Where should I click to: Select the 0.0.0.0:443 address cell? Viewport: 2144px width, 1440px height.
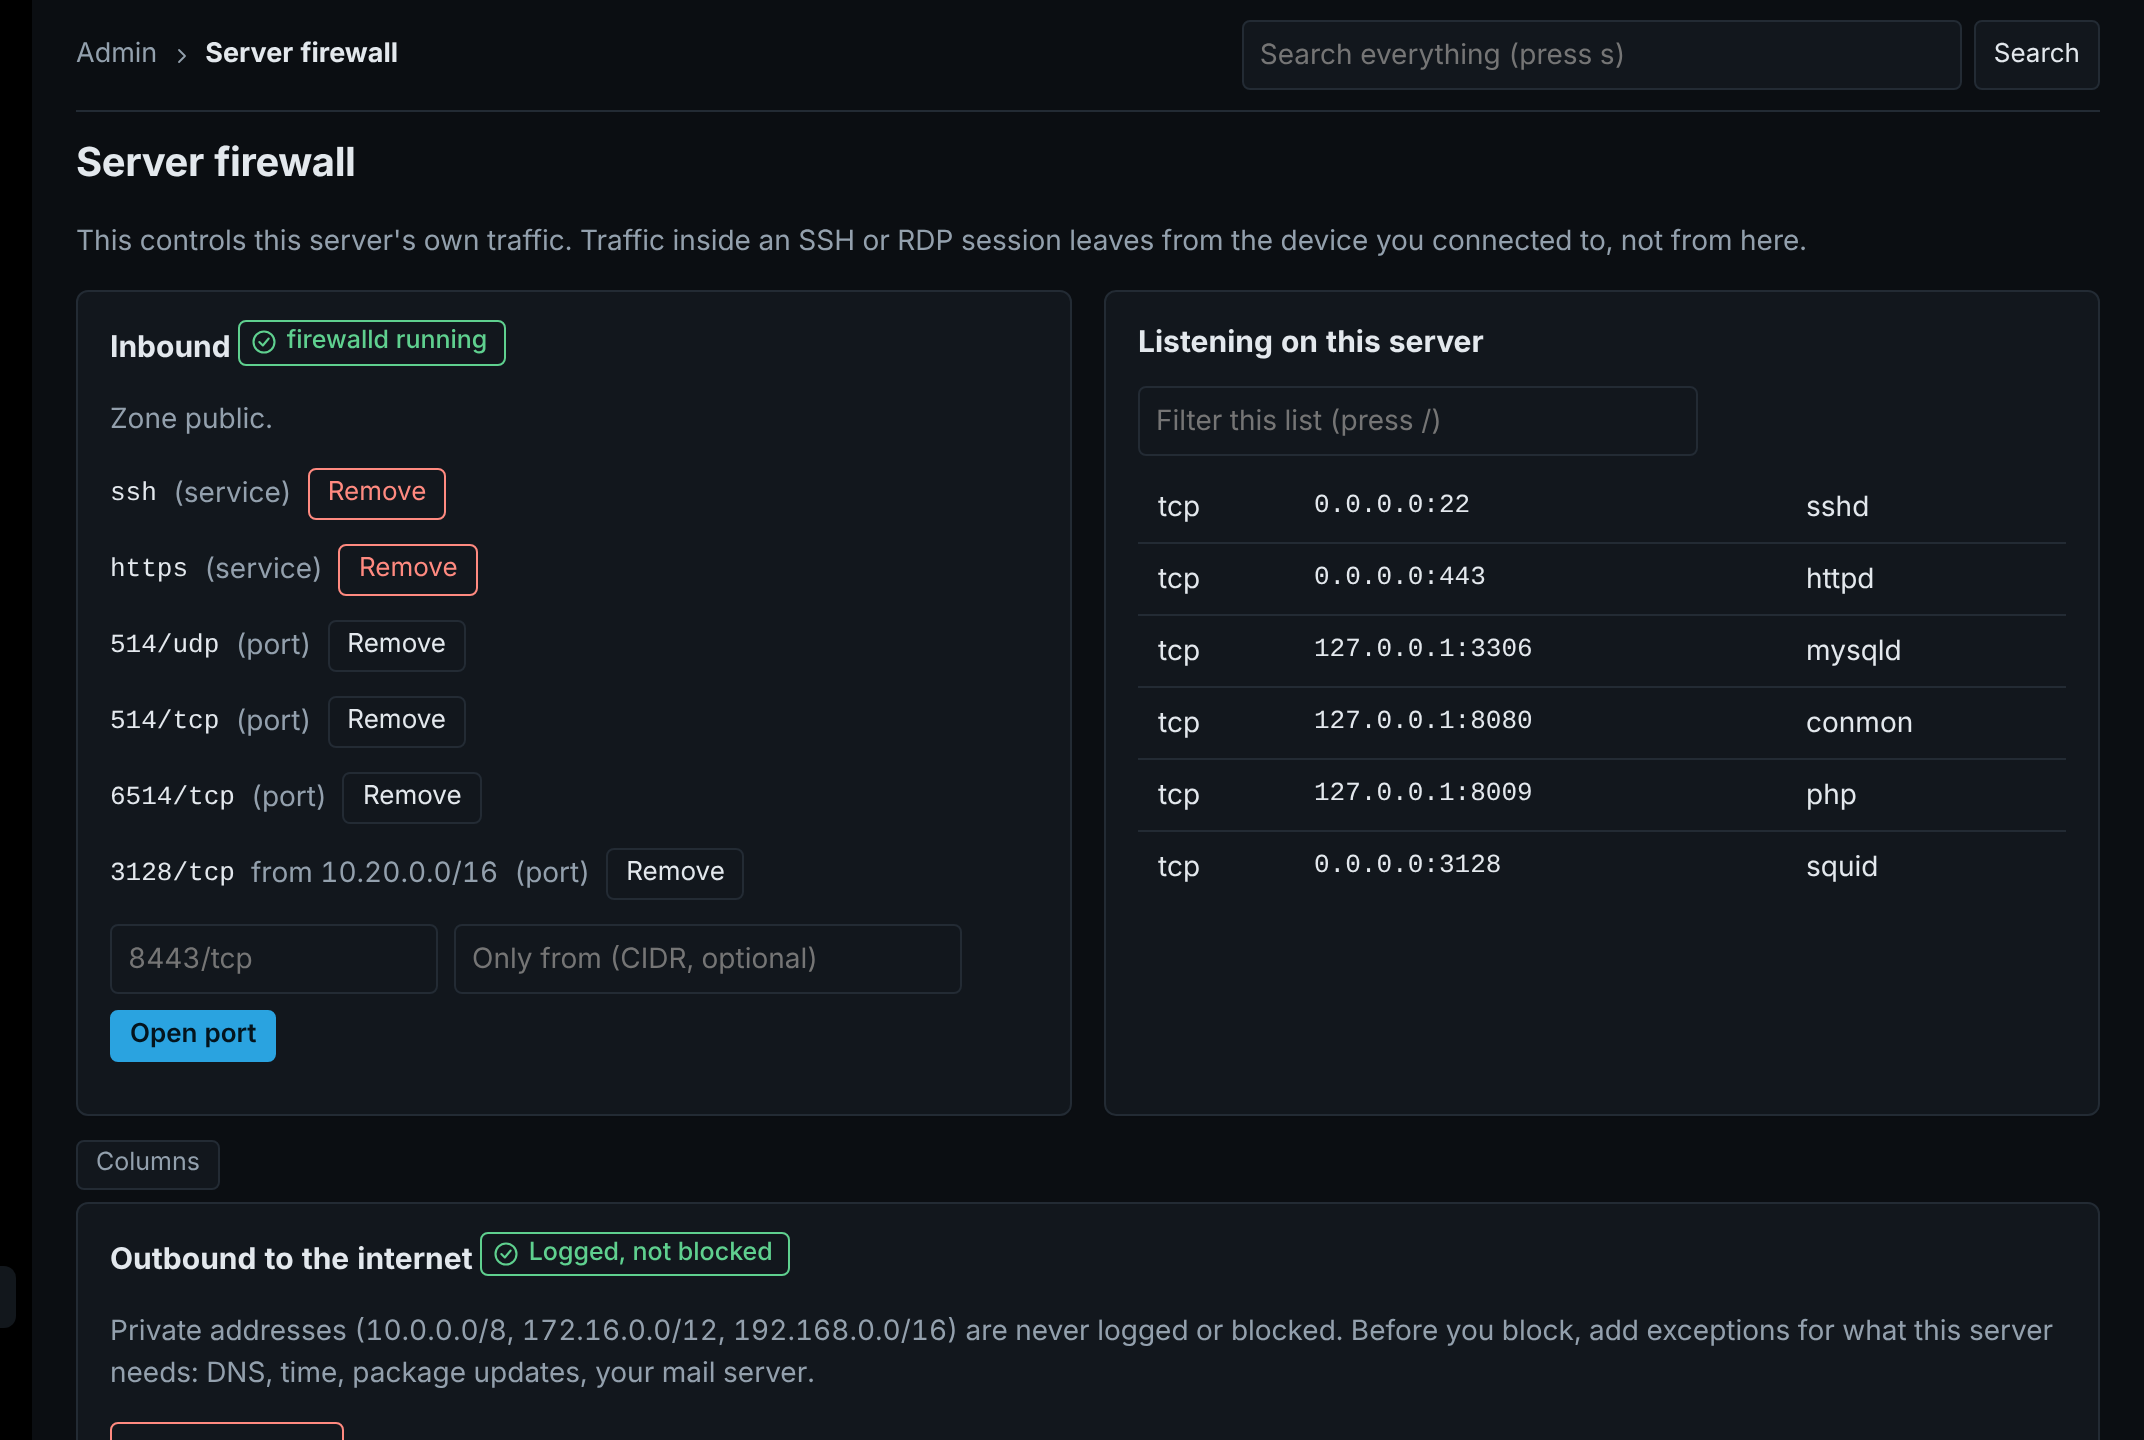1400,577
